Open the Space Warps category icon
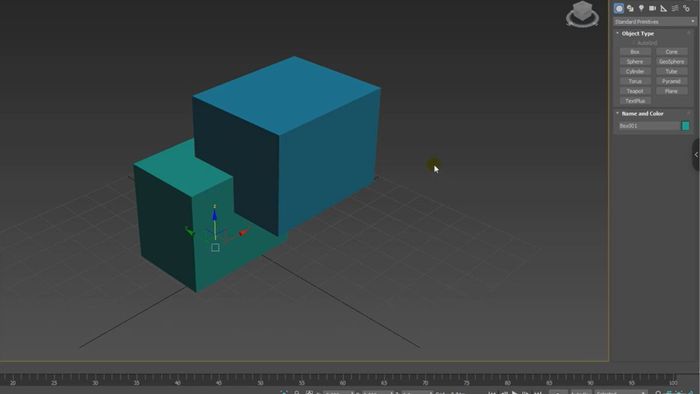The image size is (700, 394). (675, 8)
